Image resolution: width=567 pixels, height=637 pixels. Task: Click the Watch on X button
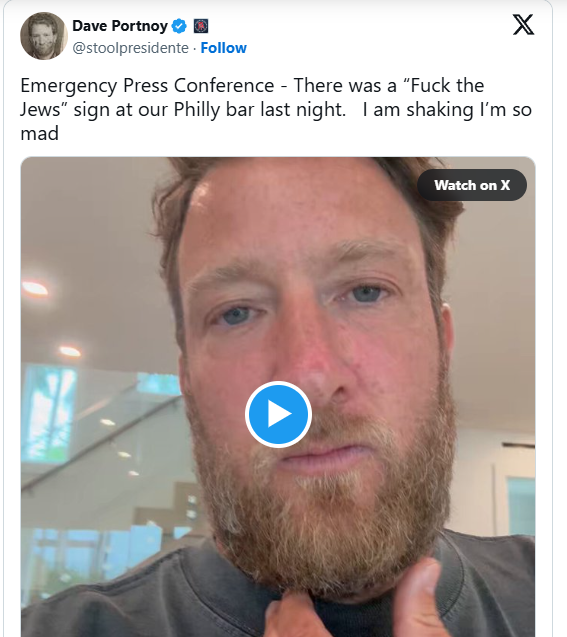click(x=472, y=185)
